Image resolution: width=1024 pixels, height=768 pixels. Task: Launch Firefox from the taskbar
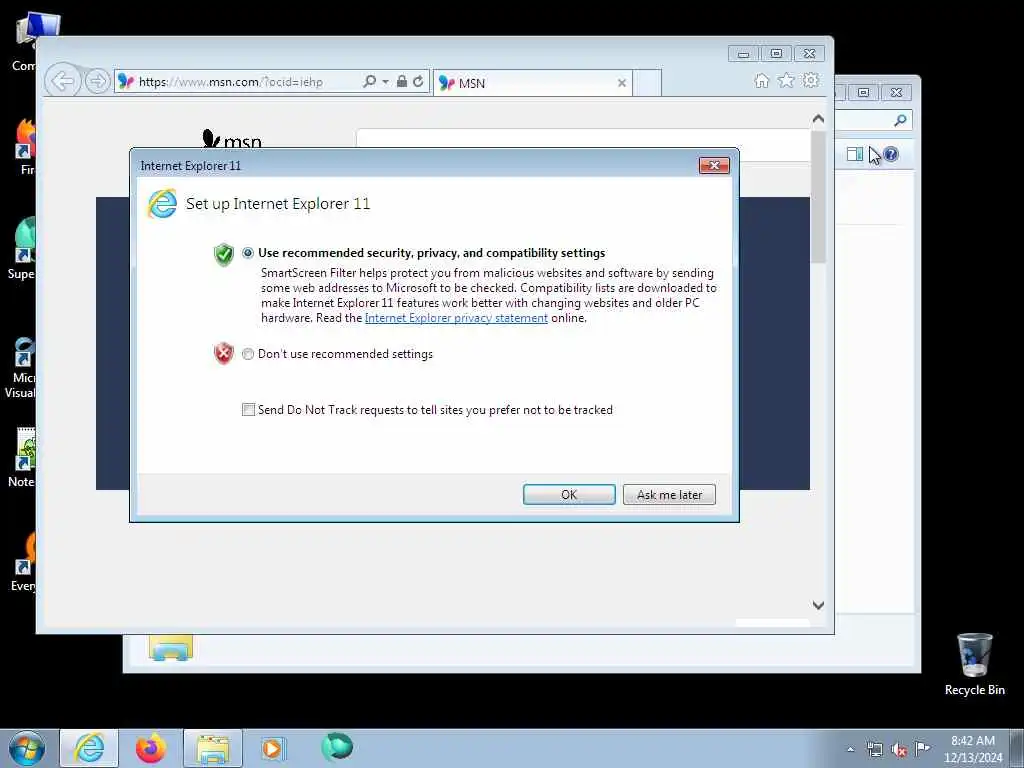(x=150, y=748)
